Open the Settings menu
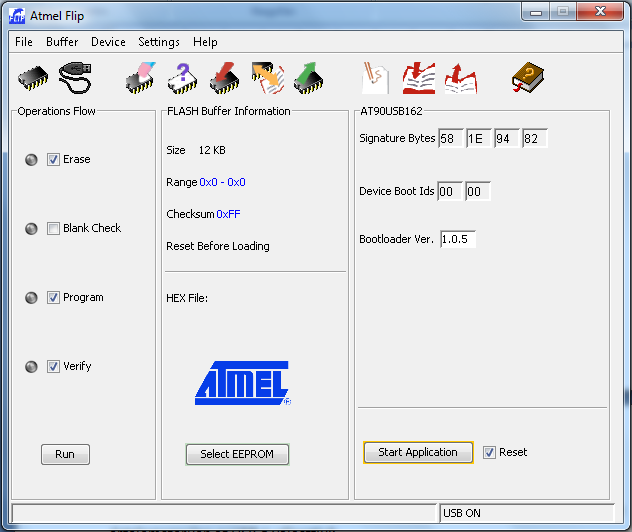 159,42
